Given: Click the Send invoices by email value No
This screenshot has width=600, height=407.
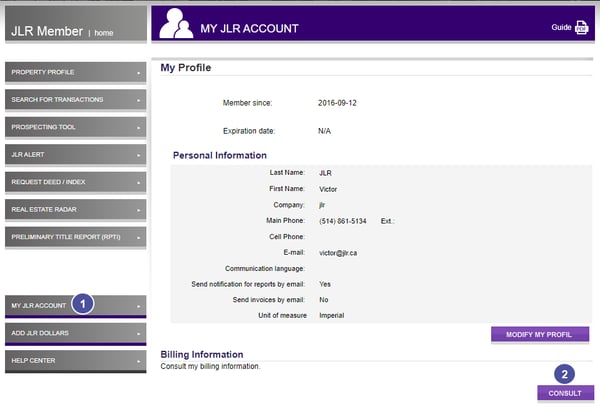Looking at the screenshot, I should pos(324,300).
